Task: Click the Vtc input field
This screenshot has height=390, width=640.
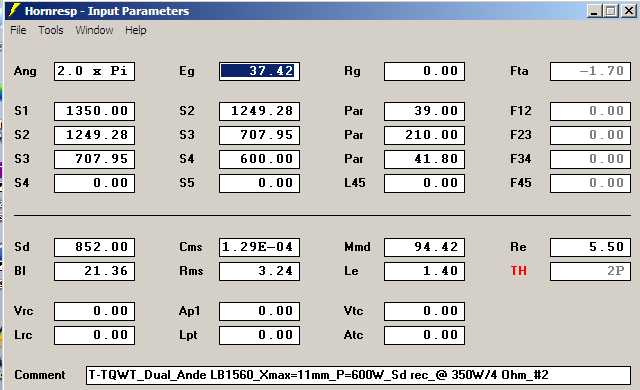Action: pyautogui.click(x=424, y=311)
